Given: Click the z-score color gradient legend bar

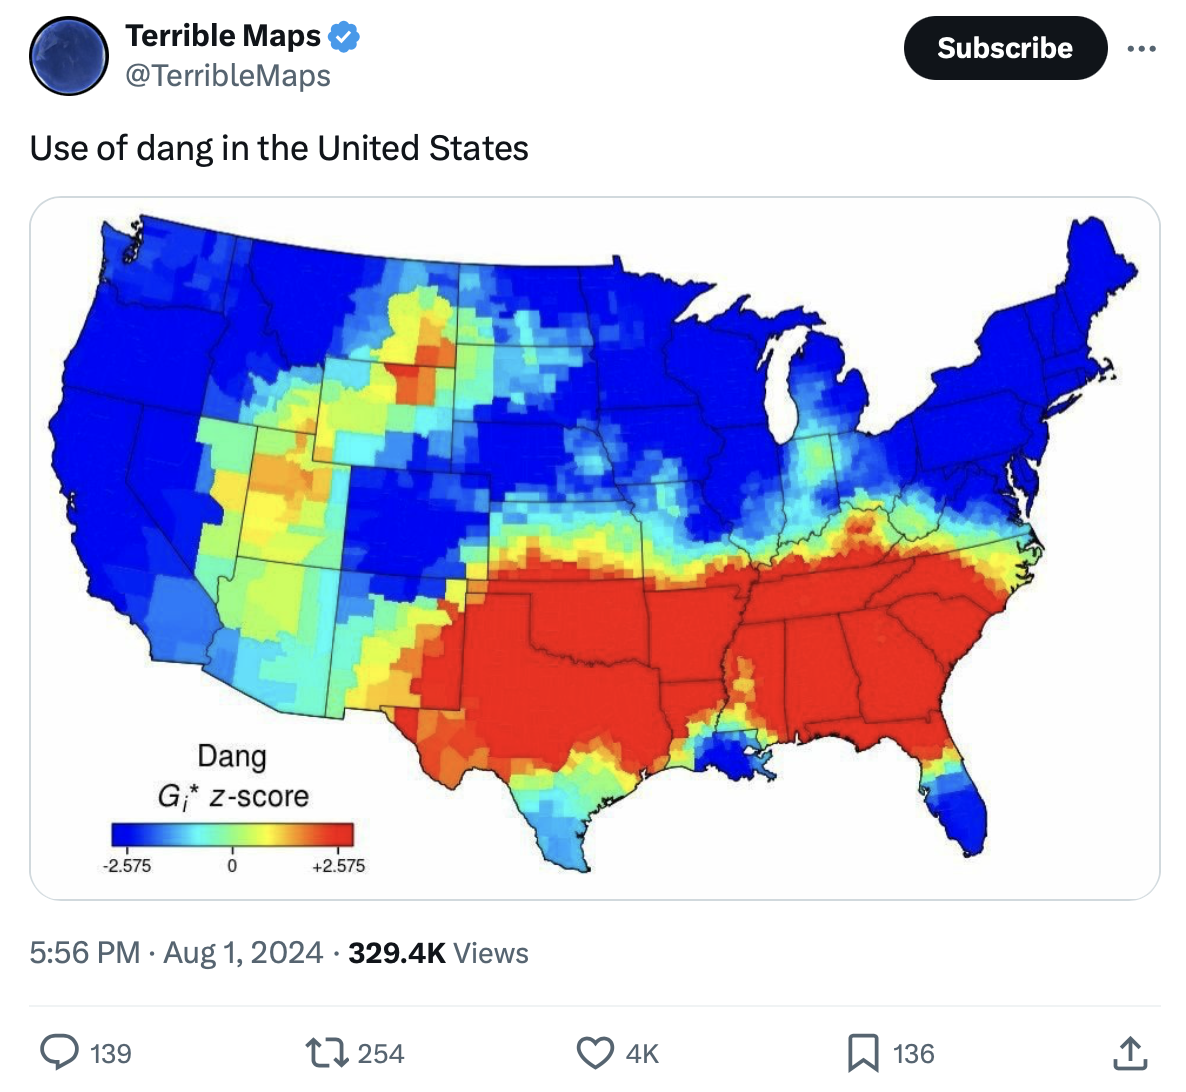Looking at the screenshot, I should coord(232,835).
